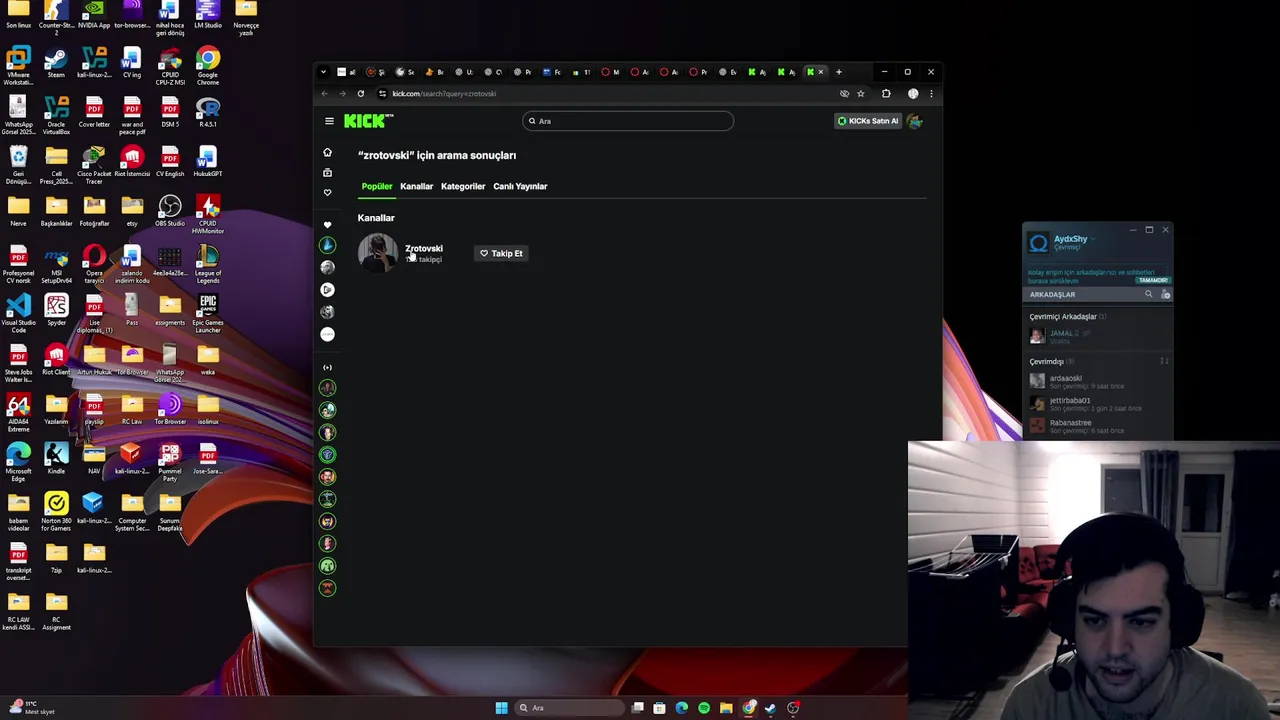Select the Google Chrome desktop shortcut
Image resolution: width=1280 pixels, height=720 pixels.
coord(208,64)
